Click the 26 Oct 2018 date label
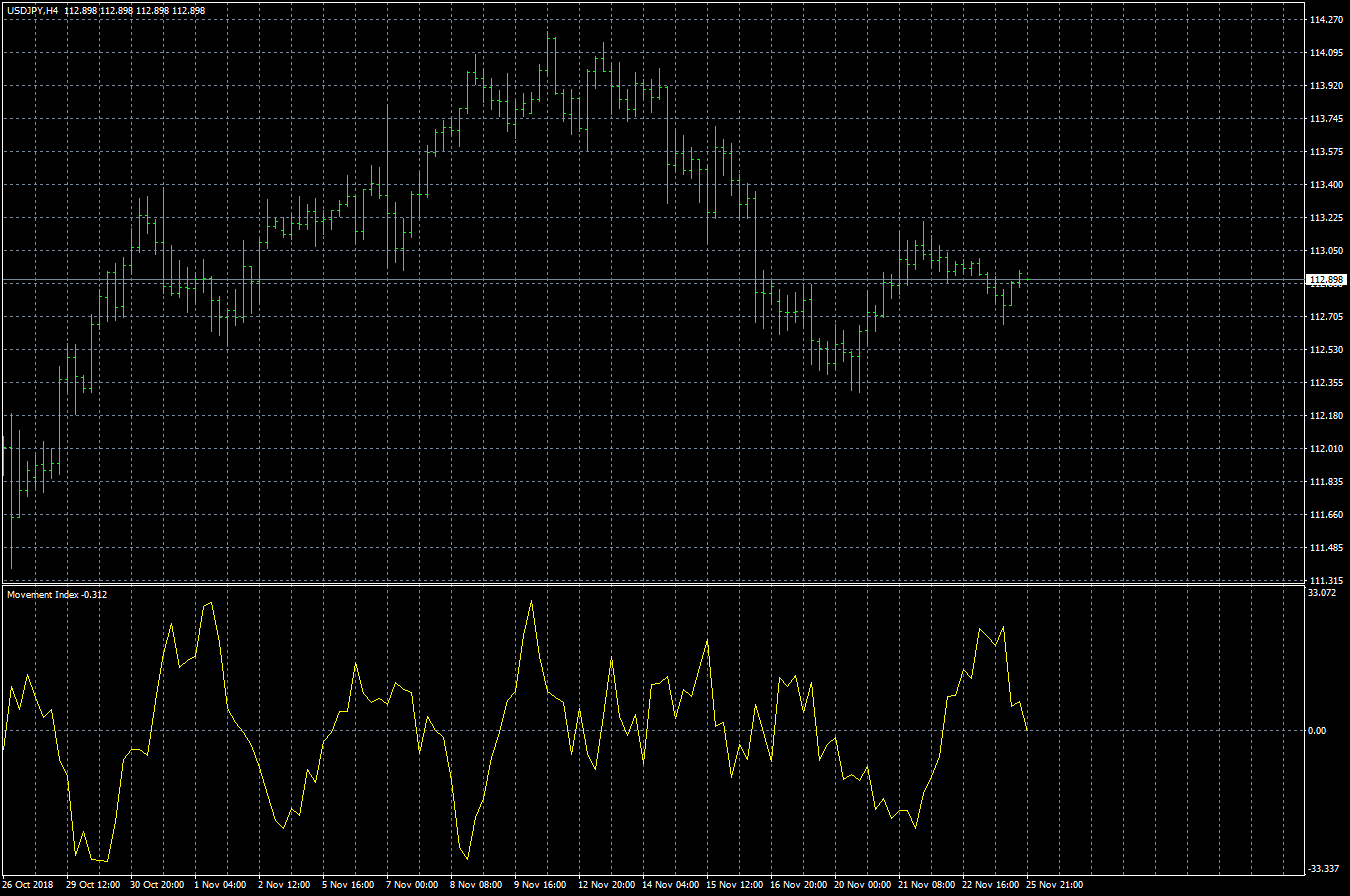1350x896 pixels. click(x=27, y=885)
